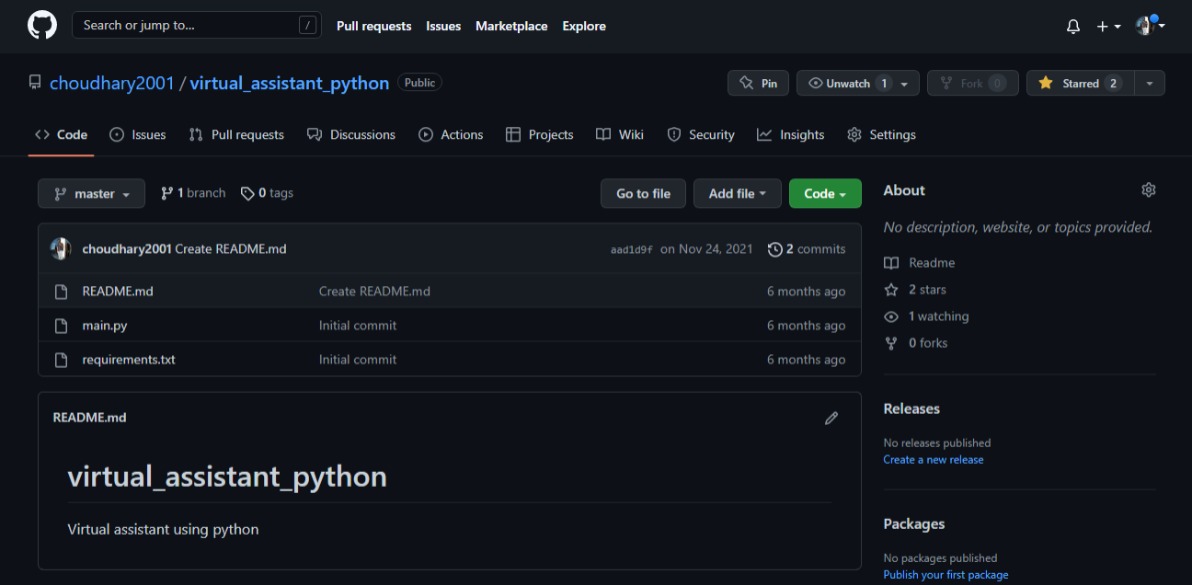Image resolution: width=1192 pixels, height=585 pixels.
Task: Jump to Readme from the About sidebar
Action: (x=920, y=263)
